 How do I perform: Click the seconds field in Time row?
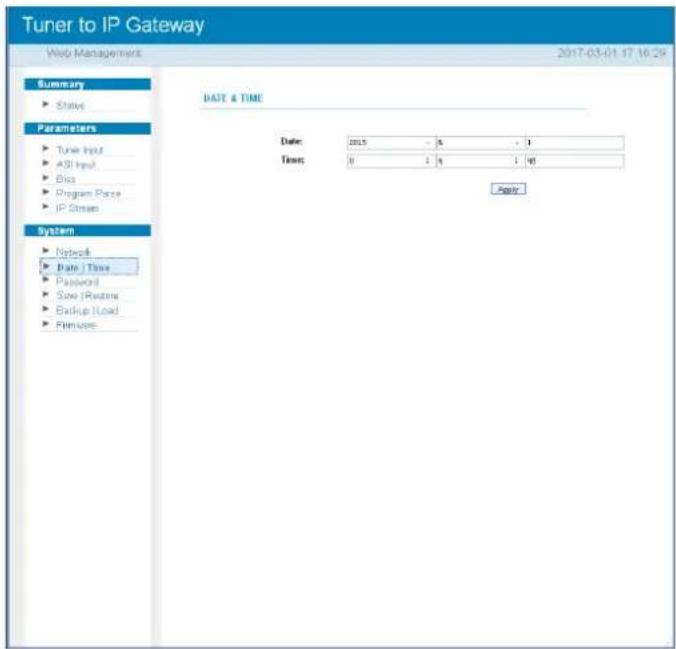[574, 161]
